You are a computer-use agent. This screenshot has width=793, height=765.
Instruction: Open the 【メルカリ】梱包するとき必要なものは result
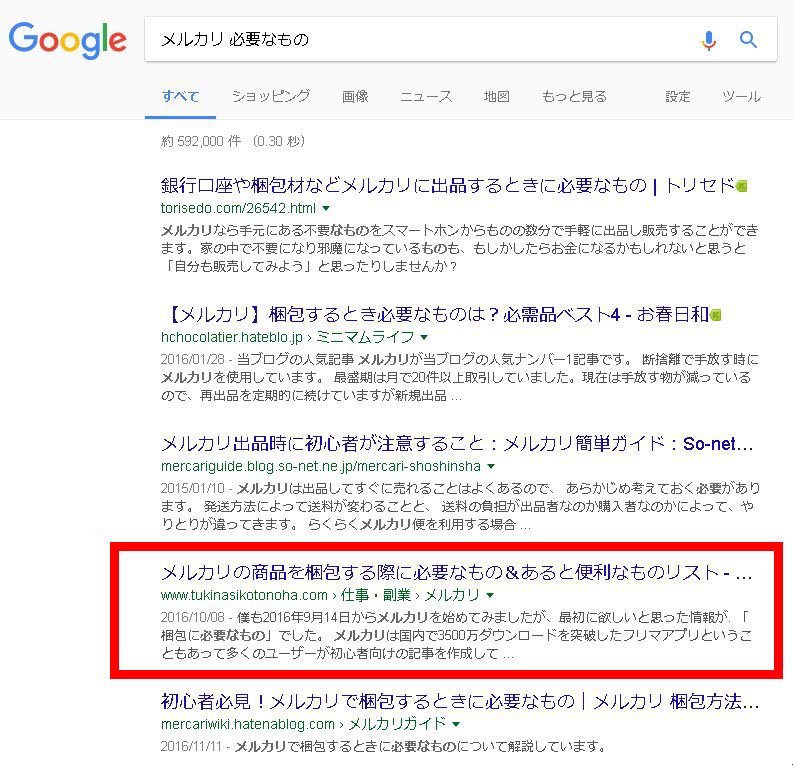point(435,314)
